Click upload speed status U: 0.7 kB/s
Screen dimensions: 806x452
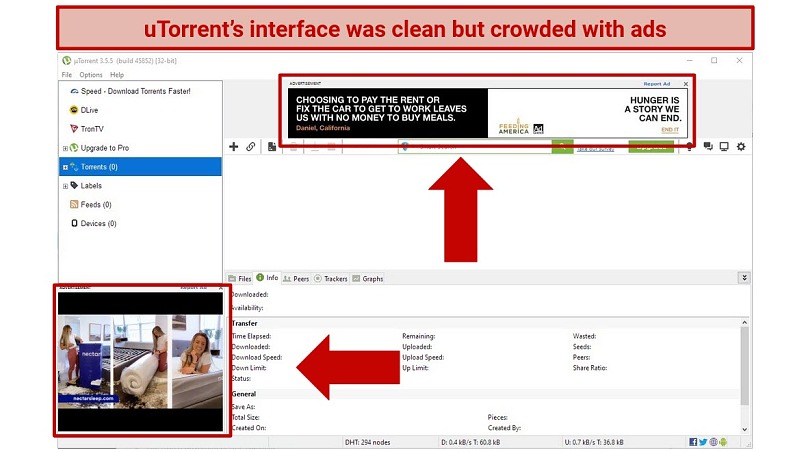point(594,442)
